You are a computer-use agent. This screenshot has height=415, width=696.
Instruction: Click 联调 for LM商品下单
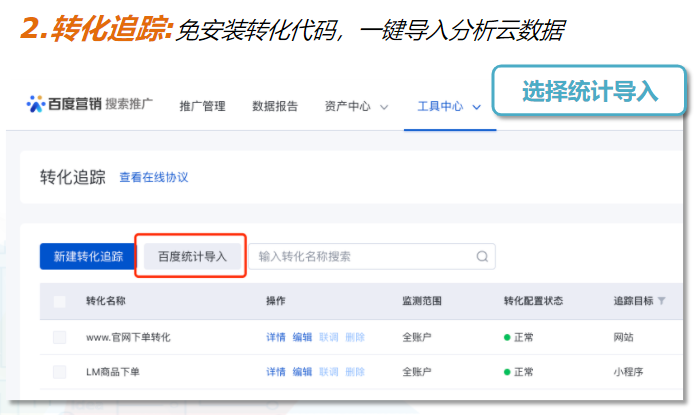[328, 372]
